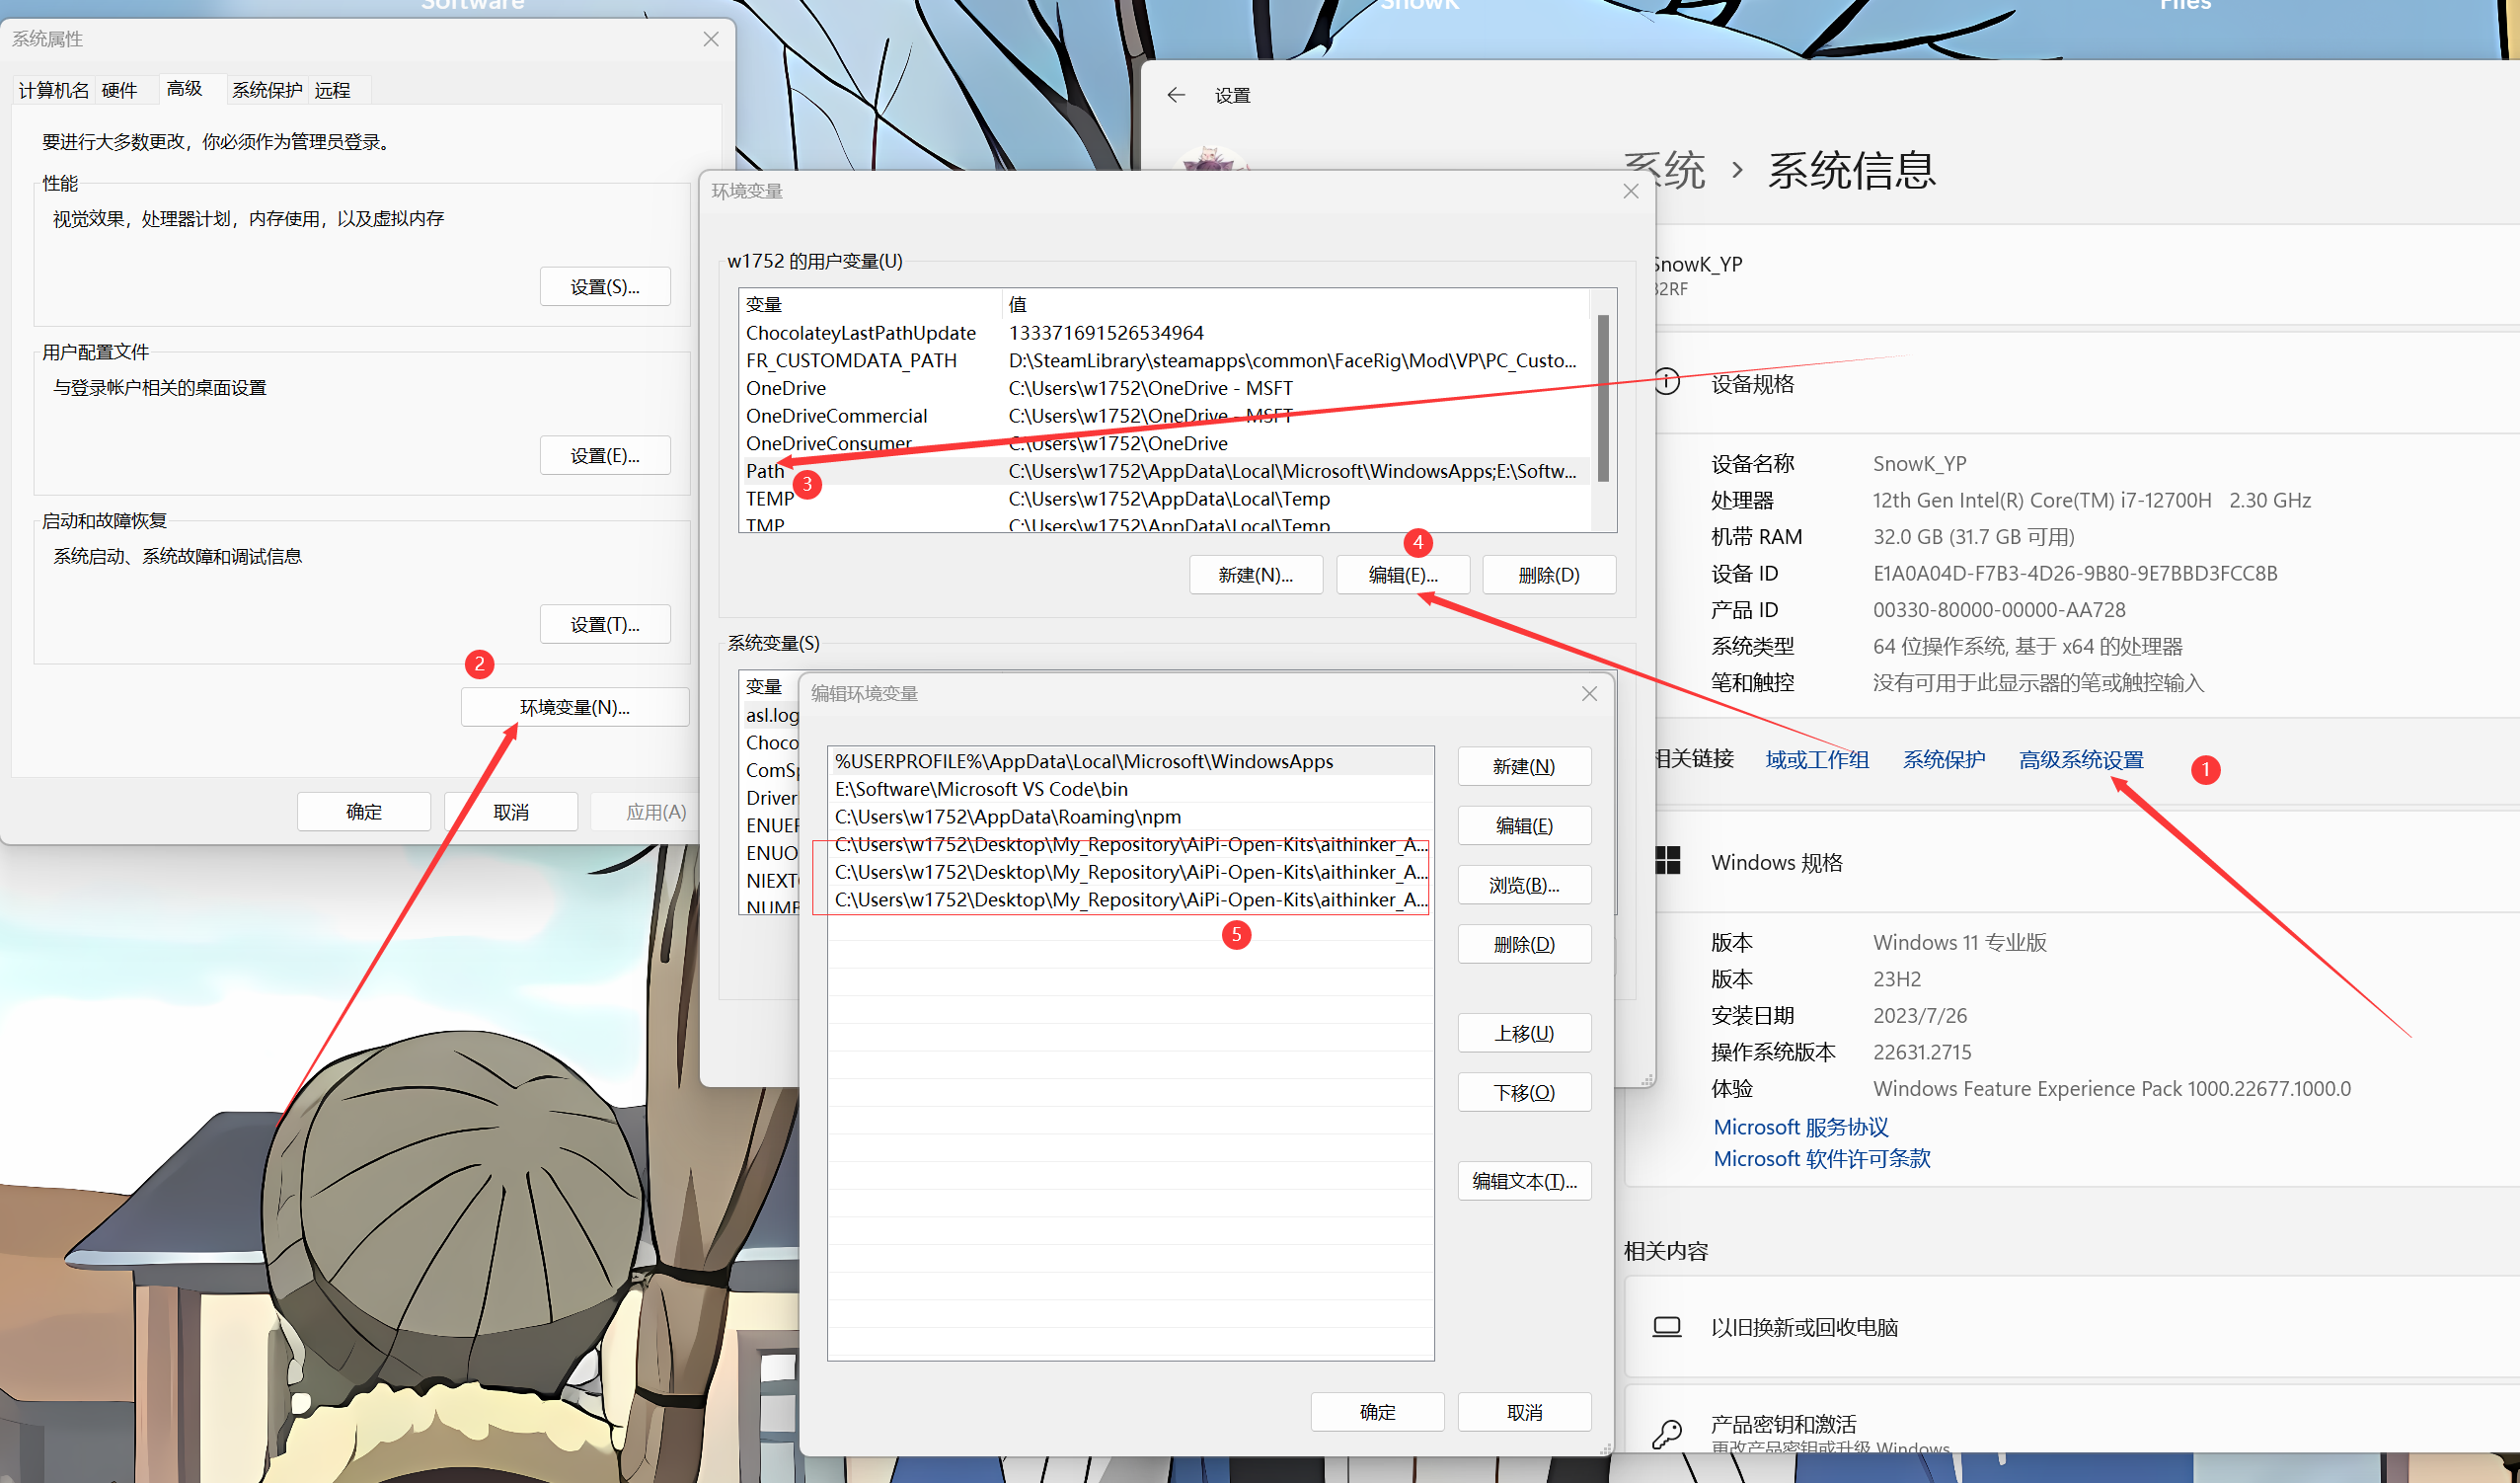Screen dimensions: 2520x1483
Task: Click 删除(D) for user variables
Action: tap(1549, 575)
